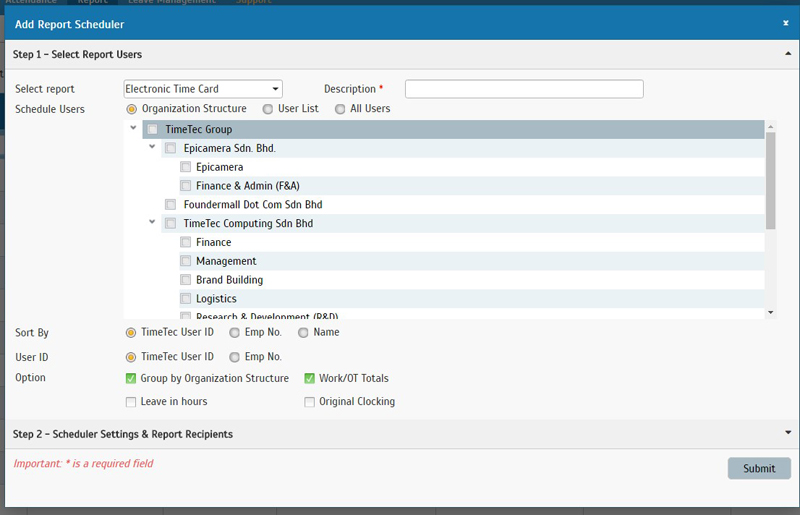The image size is (800, 515).
Task: Click the organization tree scrollbar thumb
Action: click(x=770, y=181)
